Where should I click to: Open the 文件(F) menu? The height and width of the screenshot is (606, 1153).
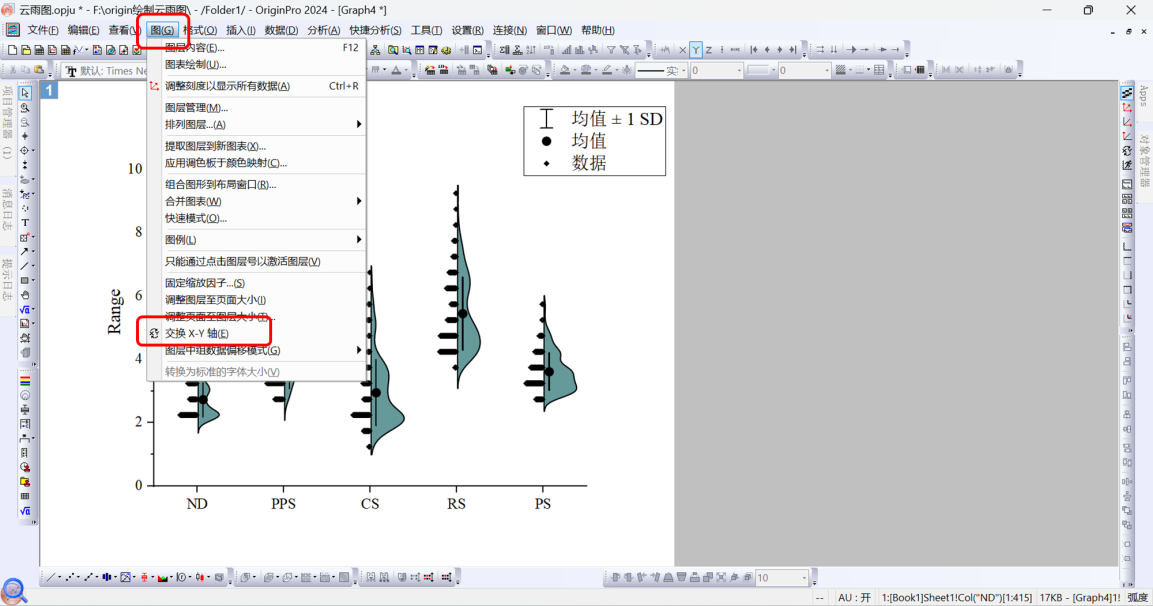[43, 30]
